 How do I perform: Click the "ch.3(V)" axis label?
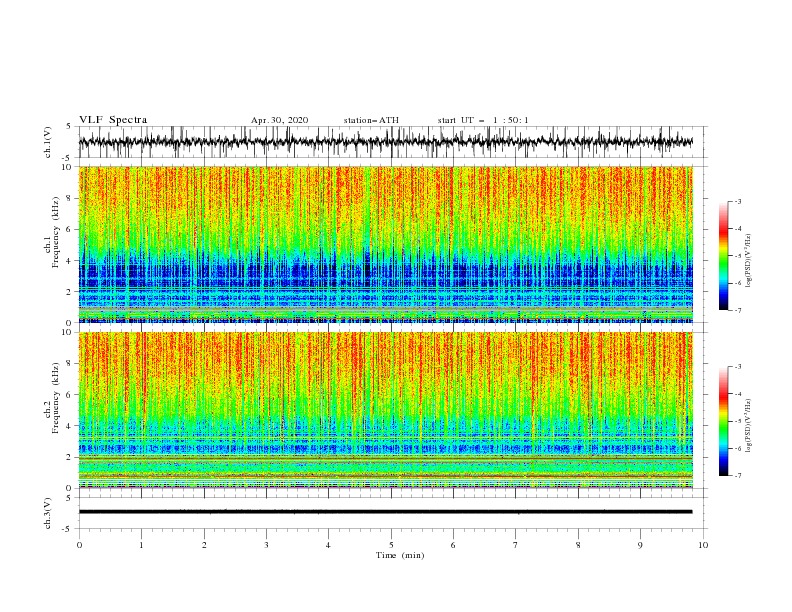pos(48,513)
